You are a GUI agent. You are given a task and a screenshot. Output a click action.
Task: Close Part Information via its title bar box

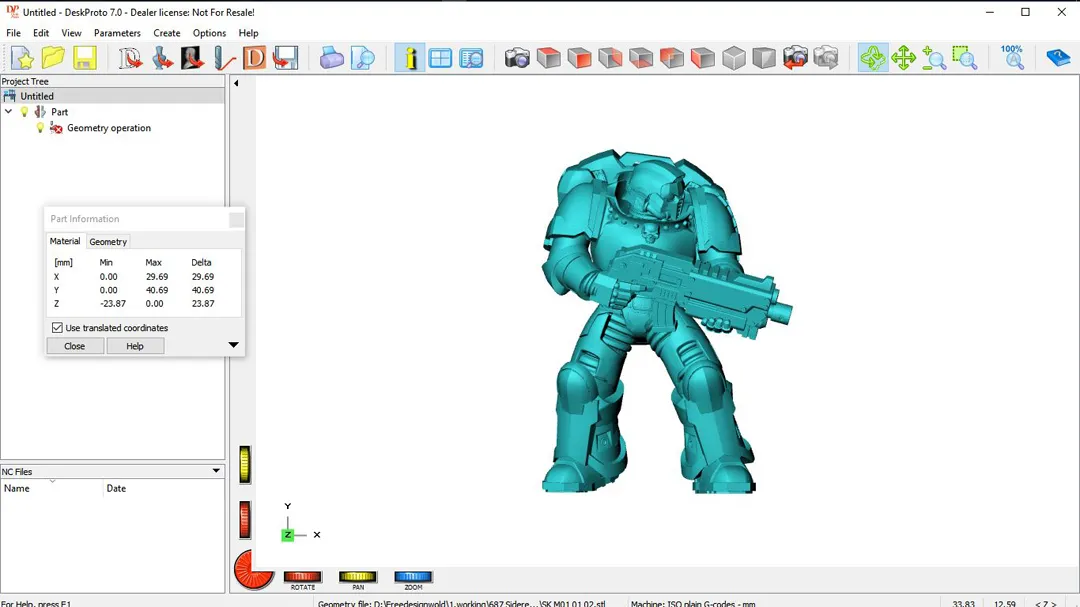236,220
